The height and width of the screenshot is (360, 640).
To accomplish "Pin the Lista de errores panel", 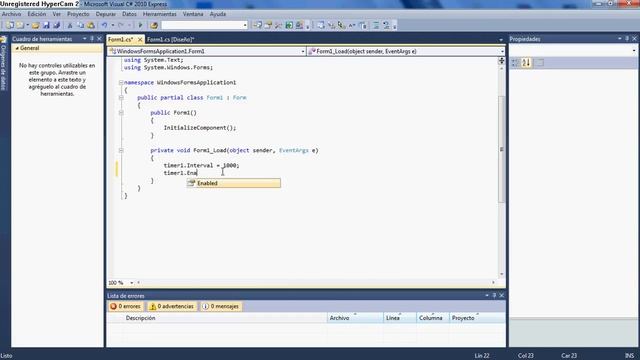I will (494, 296).
